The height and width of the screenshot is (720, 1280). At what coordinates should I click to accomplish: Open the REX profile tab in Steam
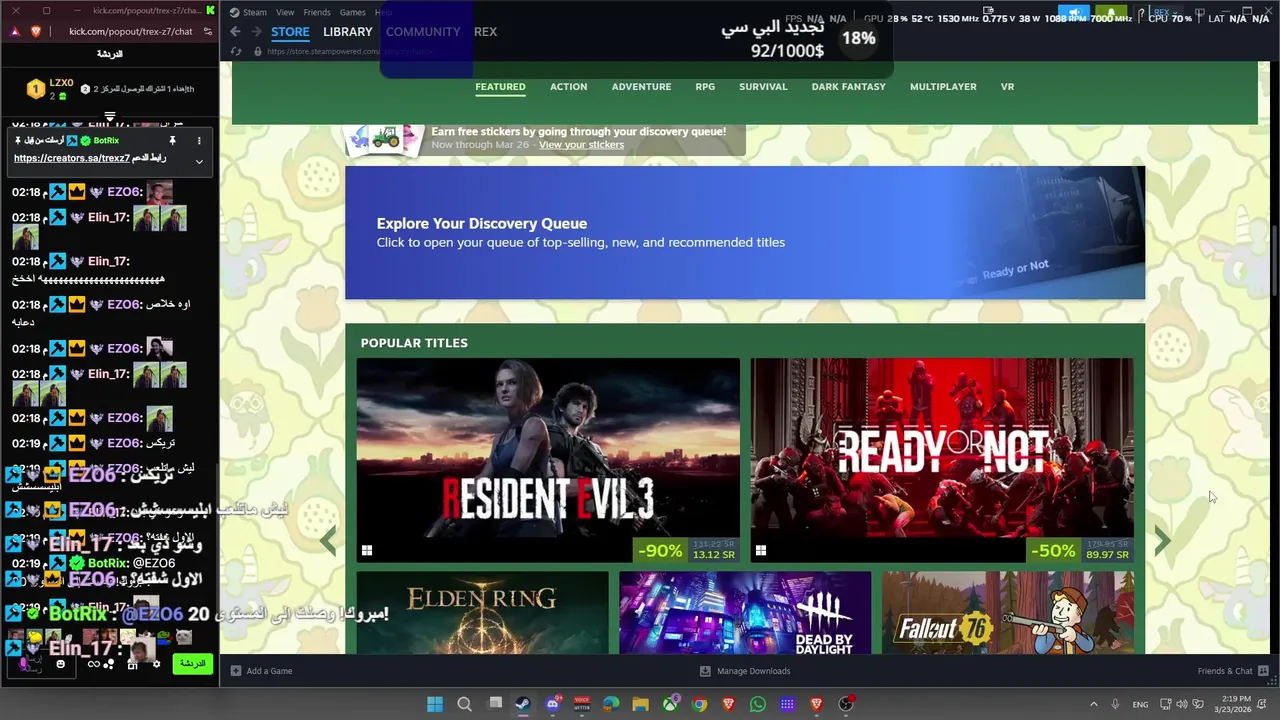click(485, 32)
